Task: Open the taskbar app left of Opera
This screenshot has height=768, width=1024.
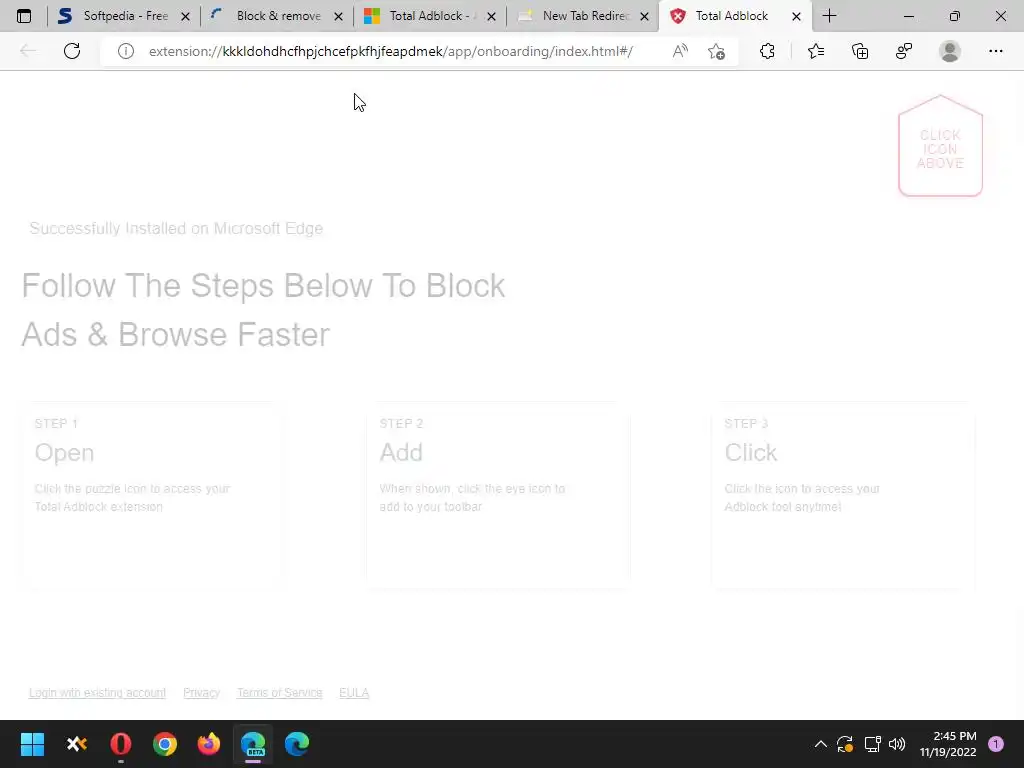Action: click(76, 744)
